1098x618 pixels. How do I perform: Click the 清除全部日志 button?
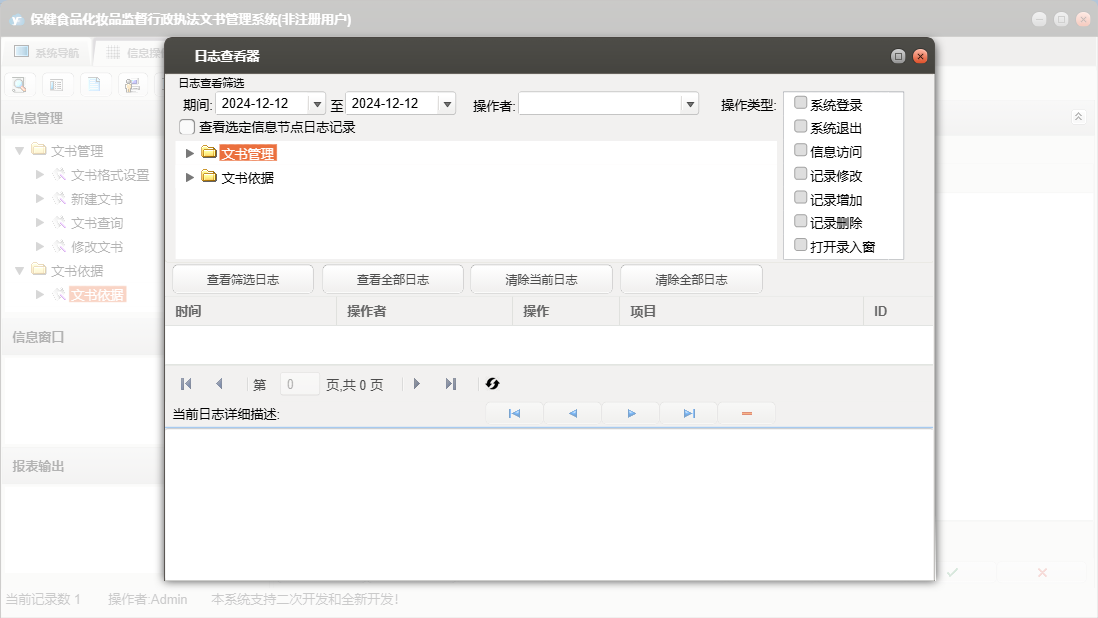point(691,280)
